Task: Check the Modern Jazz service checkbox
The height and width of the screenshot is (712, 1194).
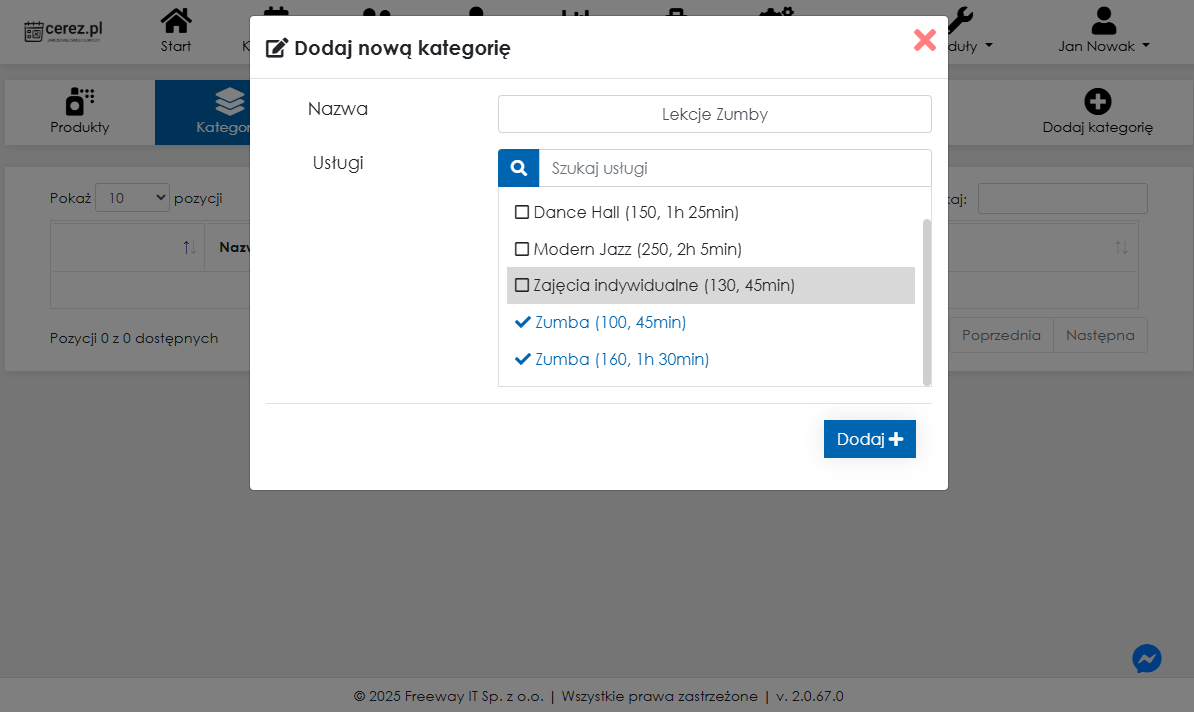Action: coord(521,249)
